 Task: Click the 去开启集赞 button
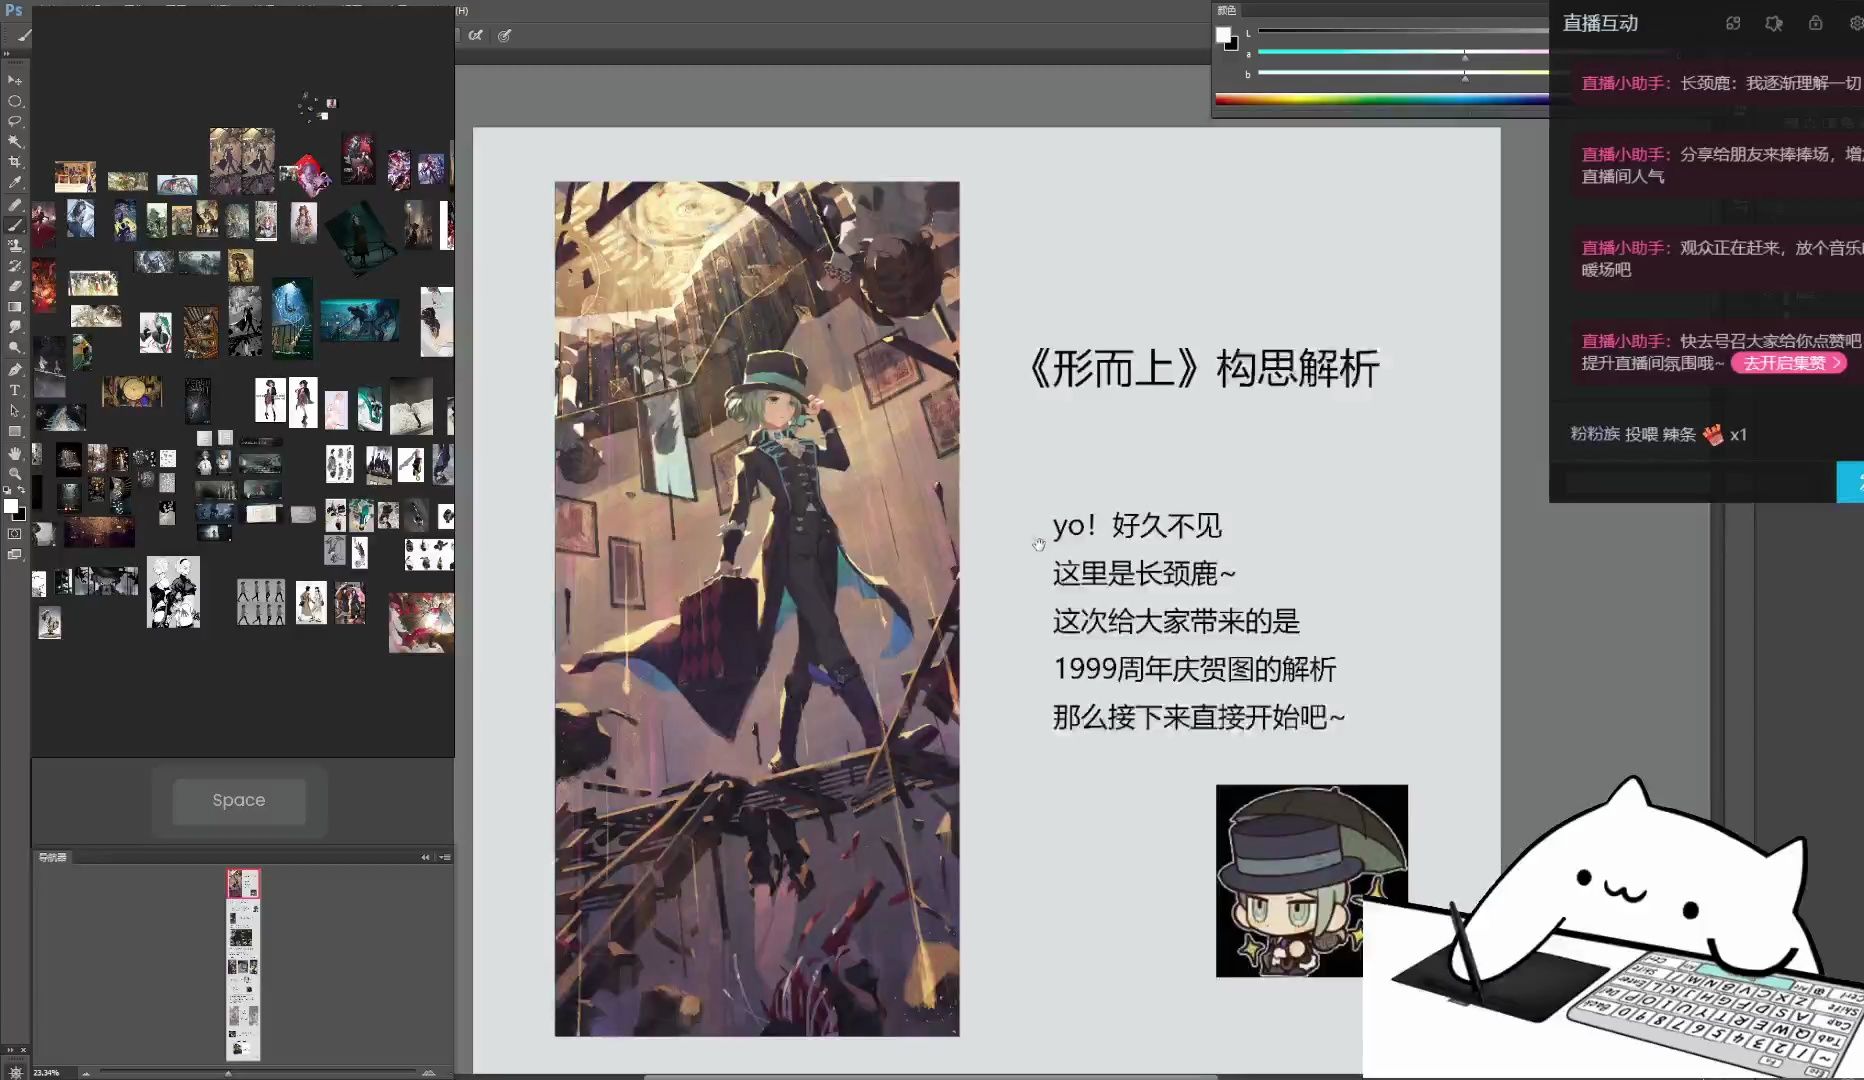pos(1790,363)
